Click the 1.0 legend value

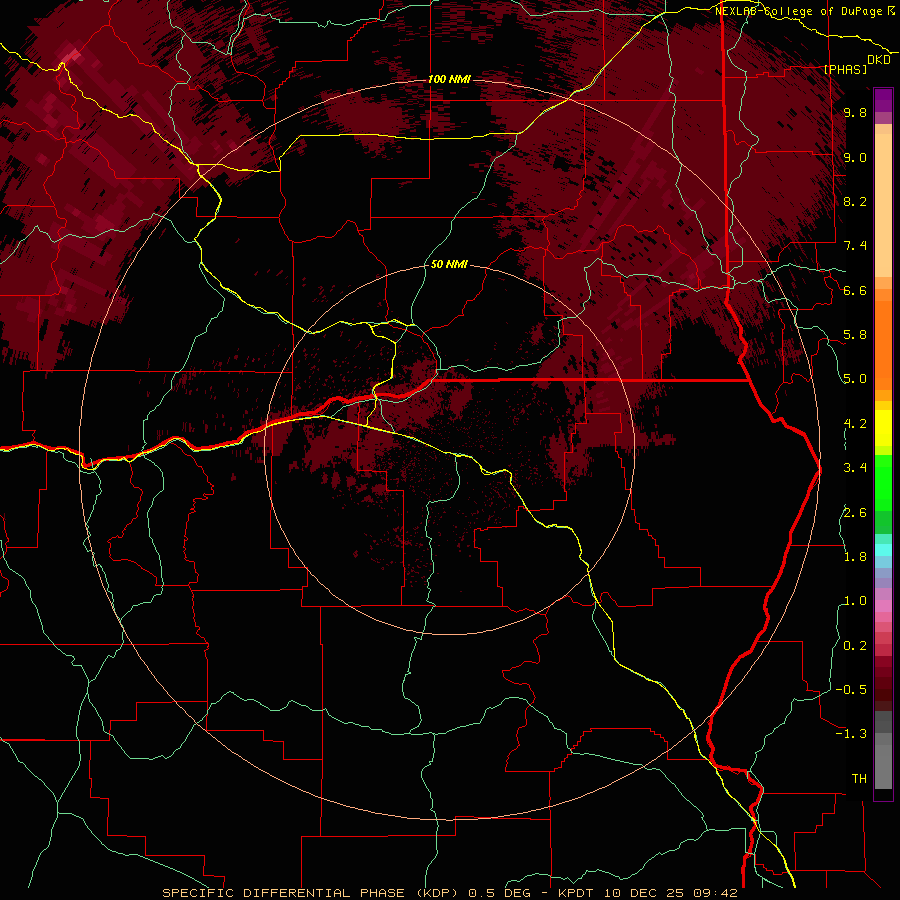click(855, 601)
